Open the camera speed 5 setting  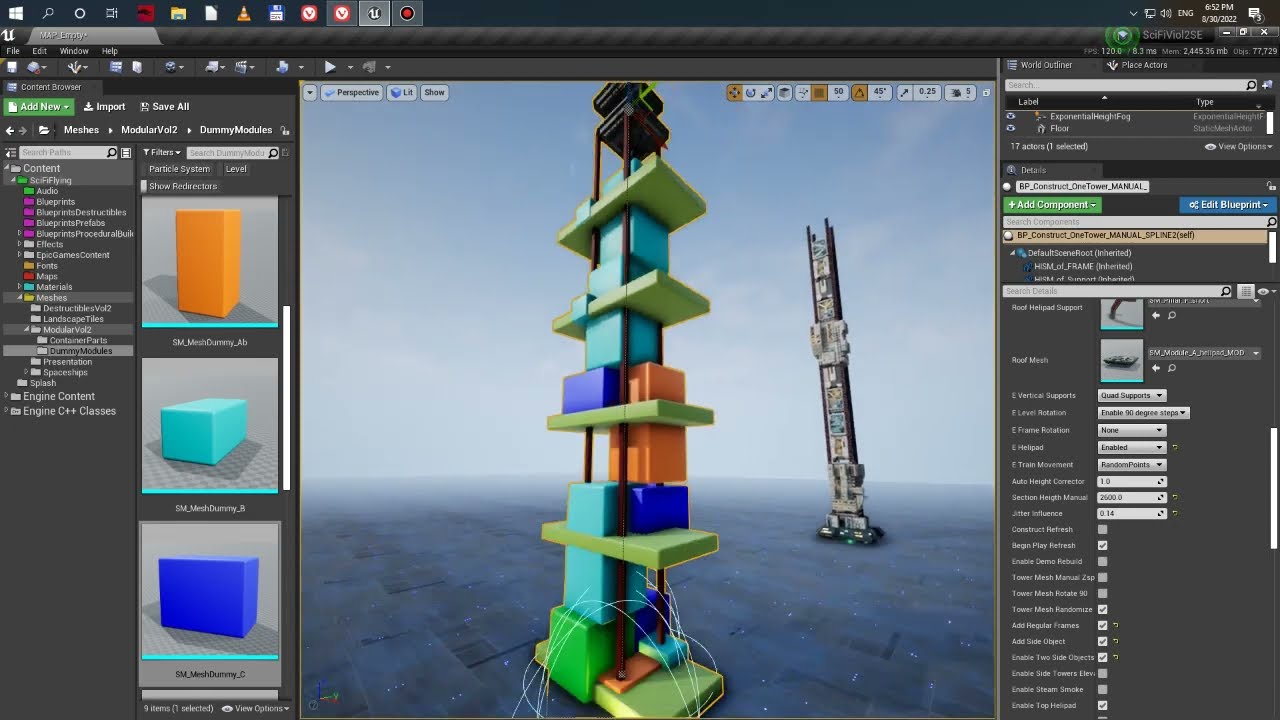[x=962, y=92]
